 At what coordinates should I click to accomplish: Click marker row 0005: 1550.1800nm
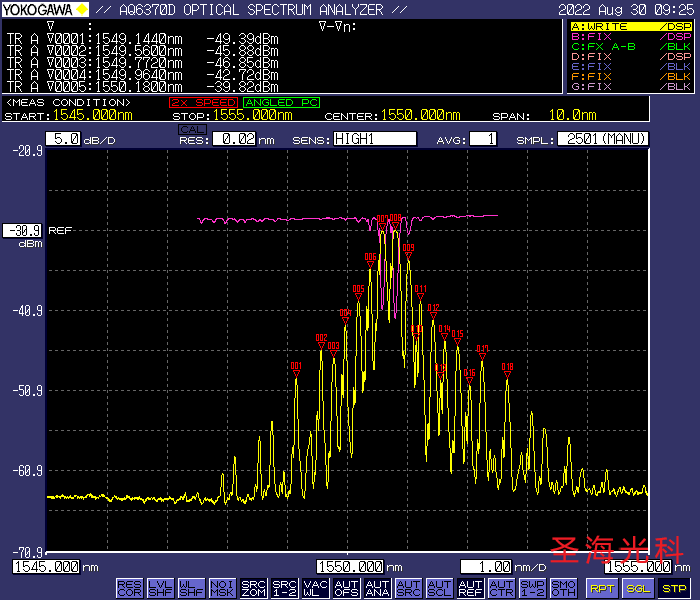click(143, 87)
